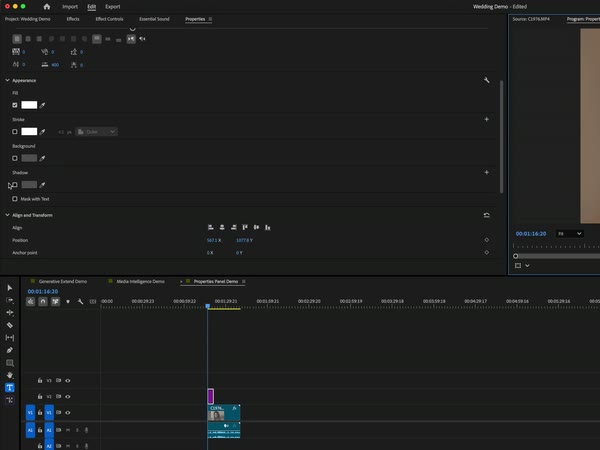Select the Track Select Forward tool
The image size is (600, 450).
10,300
